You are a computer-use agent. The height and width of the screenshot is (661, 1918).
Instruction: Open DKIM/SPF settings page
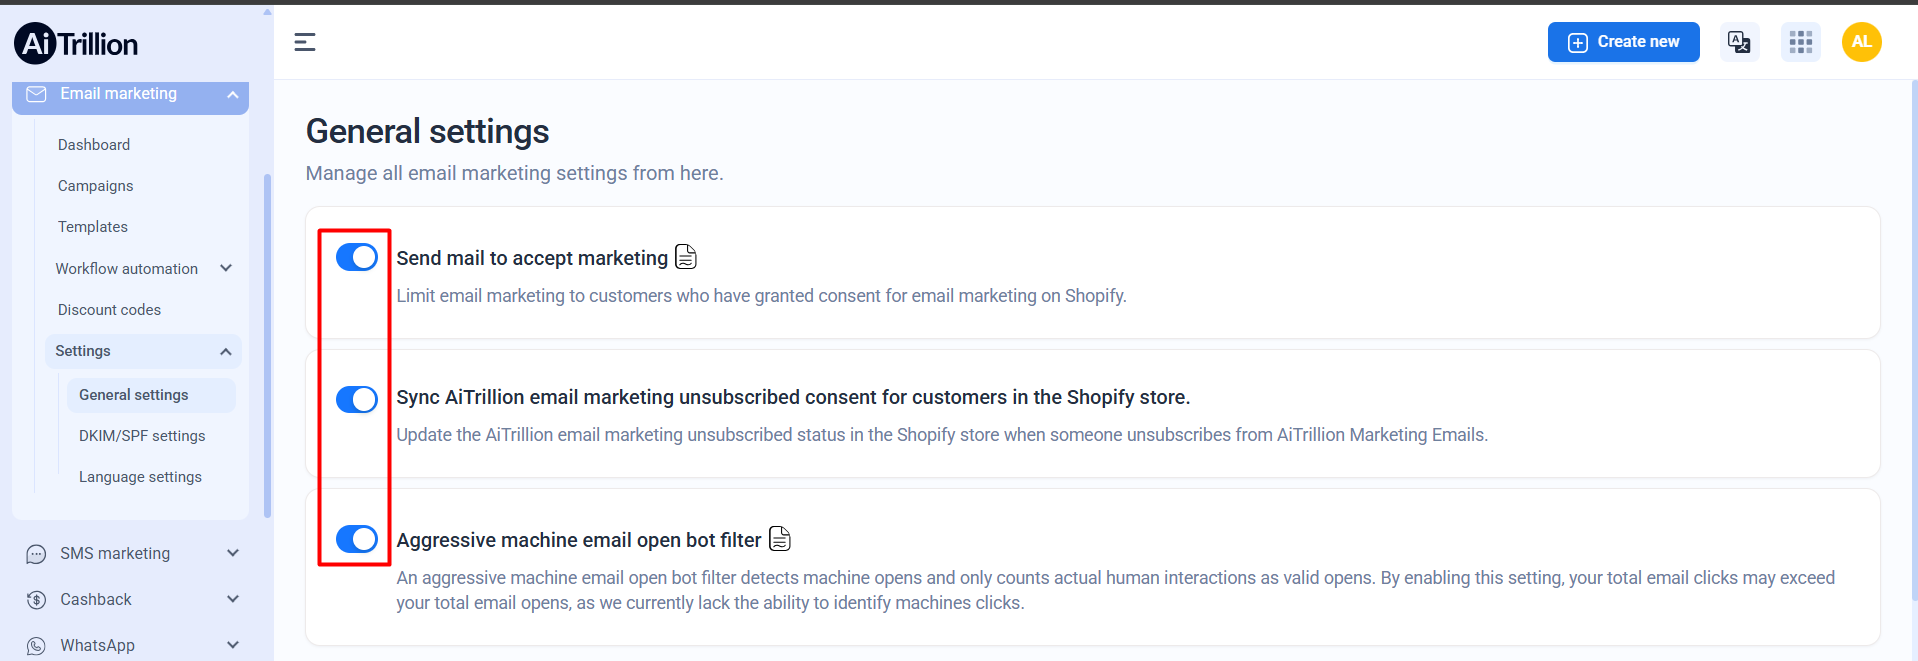(x=142, y=436)
